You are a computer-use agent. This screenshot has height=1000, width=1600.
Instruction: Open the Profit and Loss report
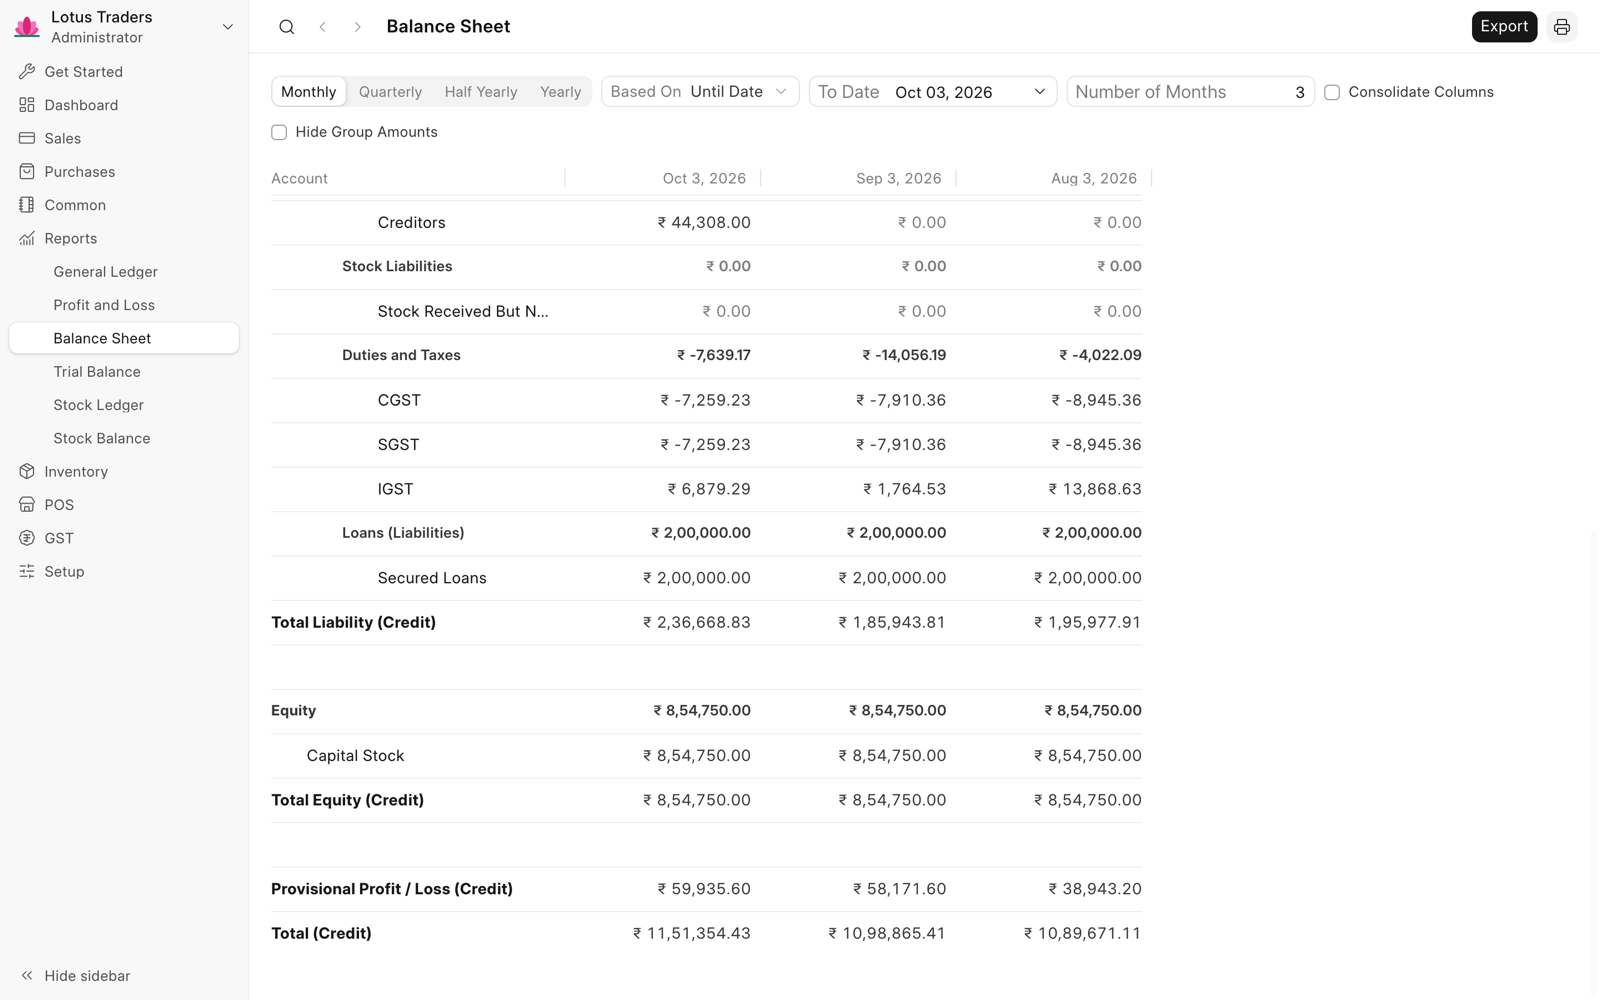coord(124,305)
